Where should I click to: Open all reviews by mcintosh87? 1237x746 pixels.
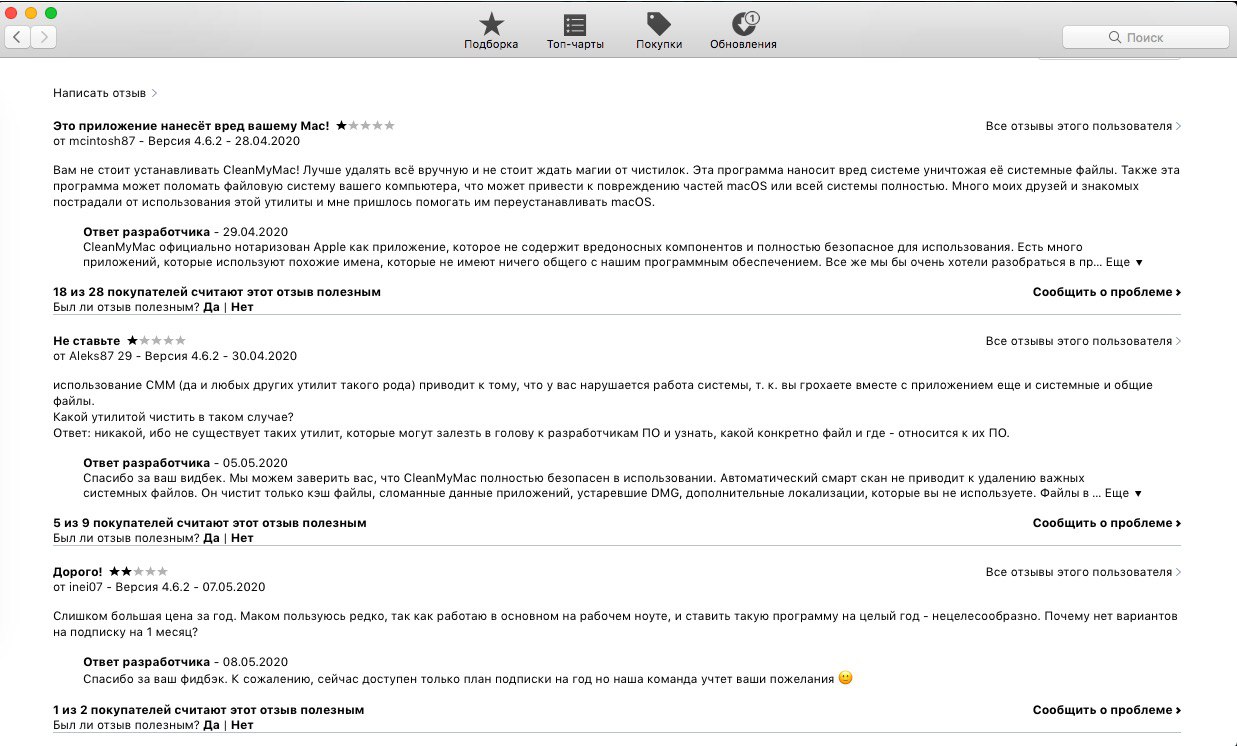1083,126
